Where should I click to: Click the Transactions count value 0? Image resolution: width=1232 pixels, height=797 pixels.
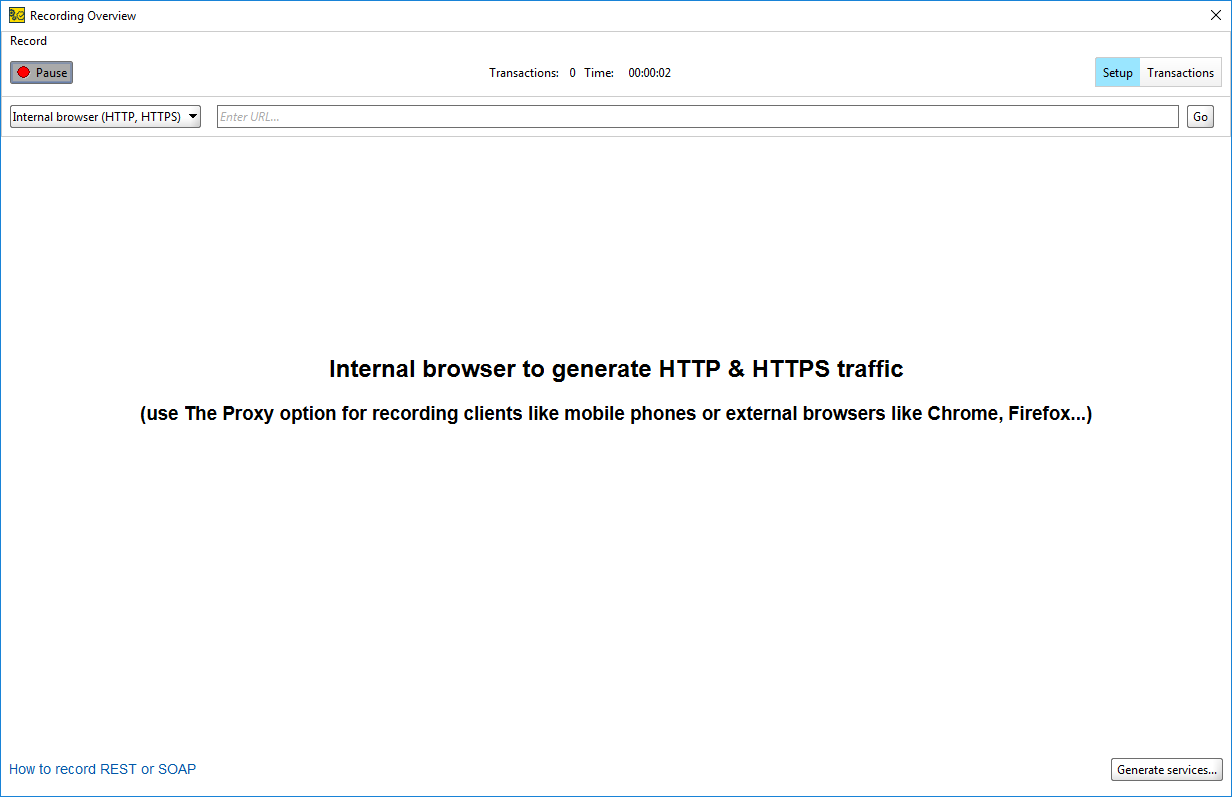(573, 73)
